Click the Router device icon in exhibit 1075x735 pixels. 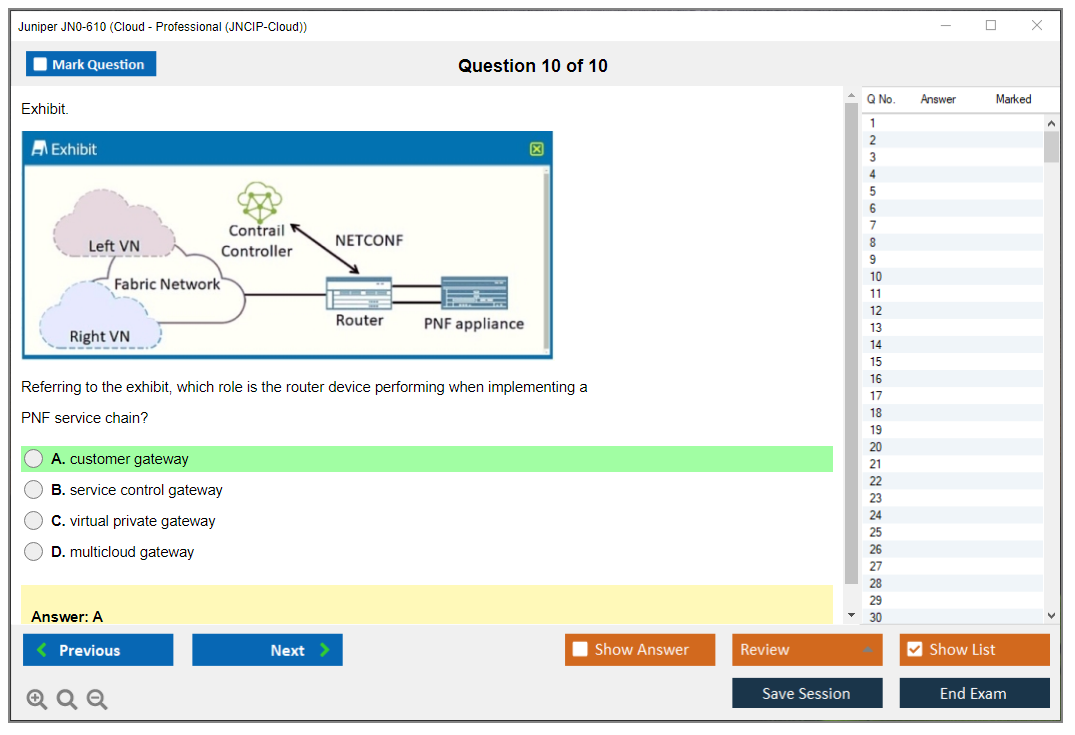pyautogui.click(x=359, y=293)
